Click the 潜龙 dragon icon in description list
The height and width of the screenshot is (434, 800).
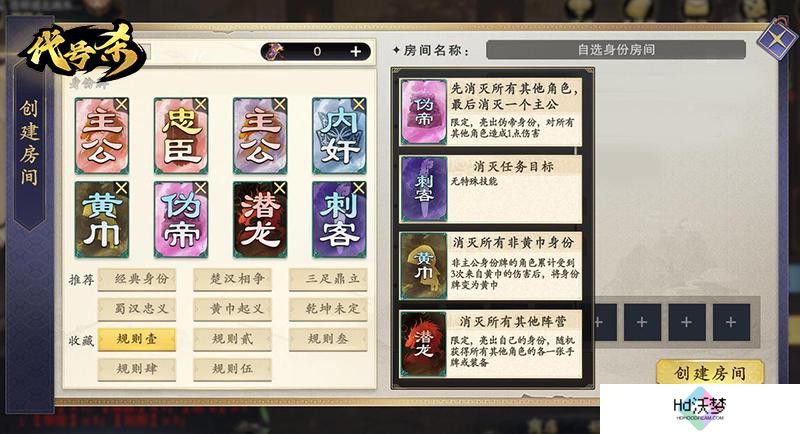pyautogui.click(x=423, y=344)
